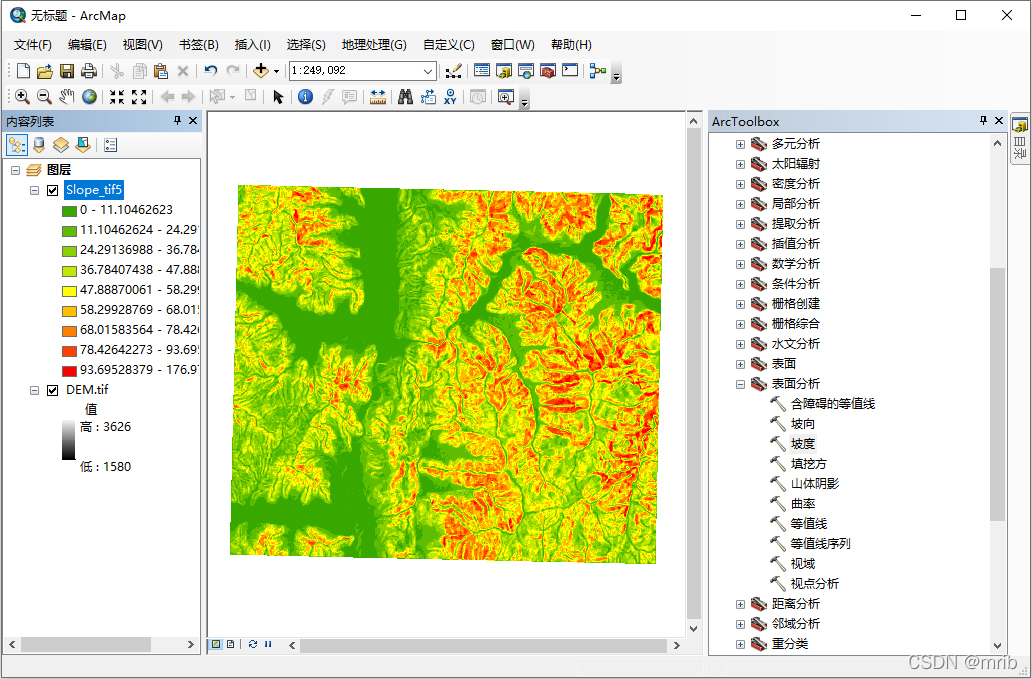Select the Measure ruler tool
Image resolution: width=1032 pixels, height=679 pixels.
(x=378, y=97)
